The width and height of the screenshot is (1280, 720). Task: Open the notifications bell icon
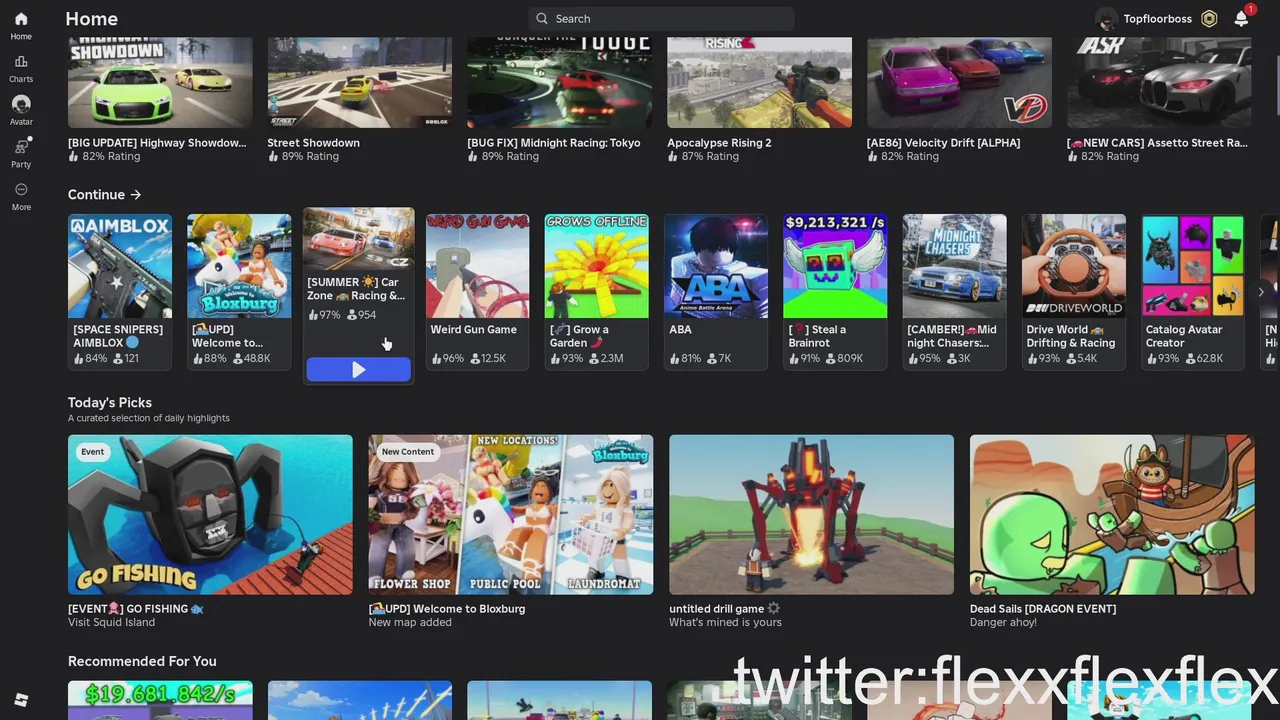(1241, 19)
